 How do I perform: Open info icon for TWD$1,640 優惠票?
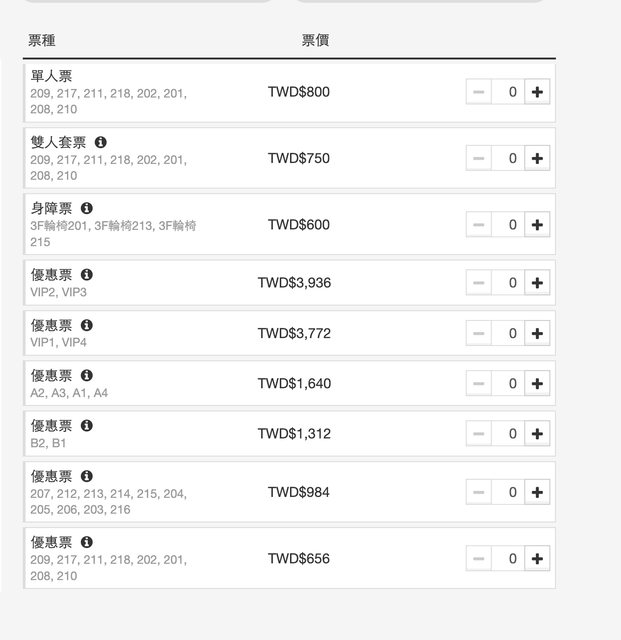(87, 376)
